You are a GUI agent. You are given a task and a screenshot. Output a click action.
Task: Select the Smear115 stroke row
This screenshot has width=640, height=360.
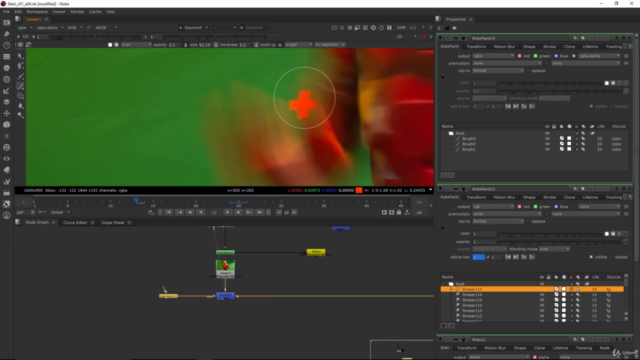(x=532, y=300)
